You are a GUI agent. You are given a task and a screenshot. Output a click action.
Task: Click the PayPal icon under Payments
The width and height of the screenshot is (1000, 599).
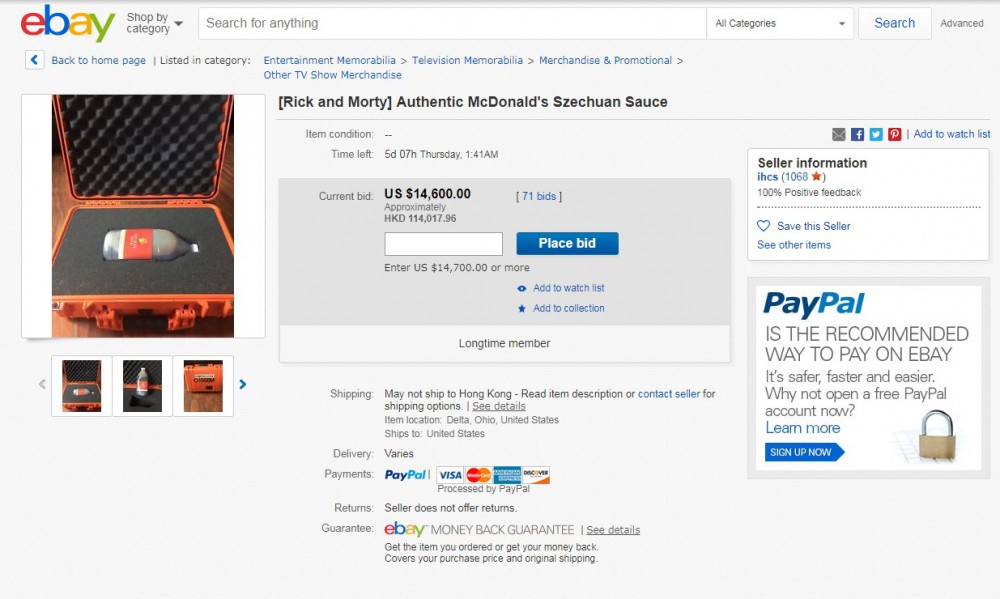click(x=405, y=474)
